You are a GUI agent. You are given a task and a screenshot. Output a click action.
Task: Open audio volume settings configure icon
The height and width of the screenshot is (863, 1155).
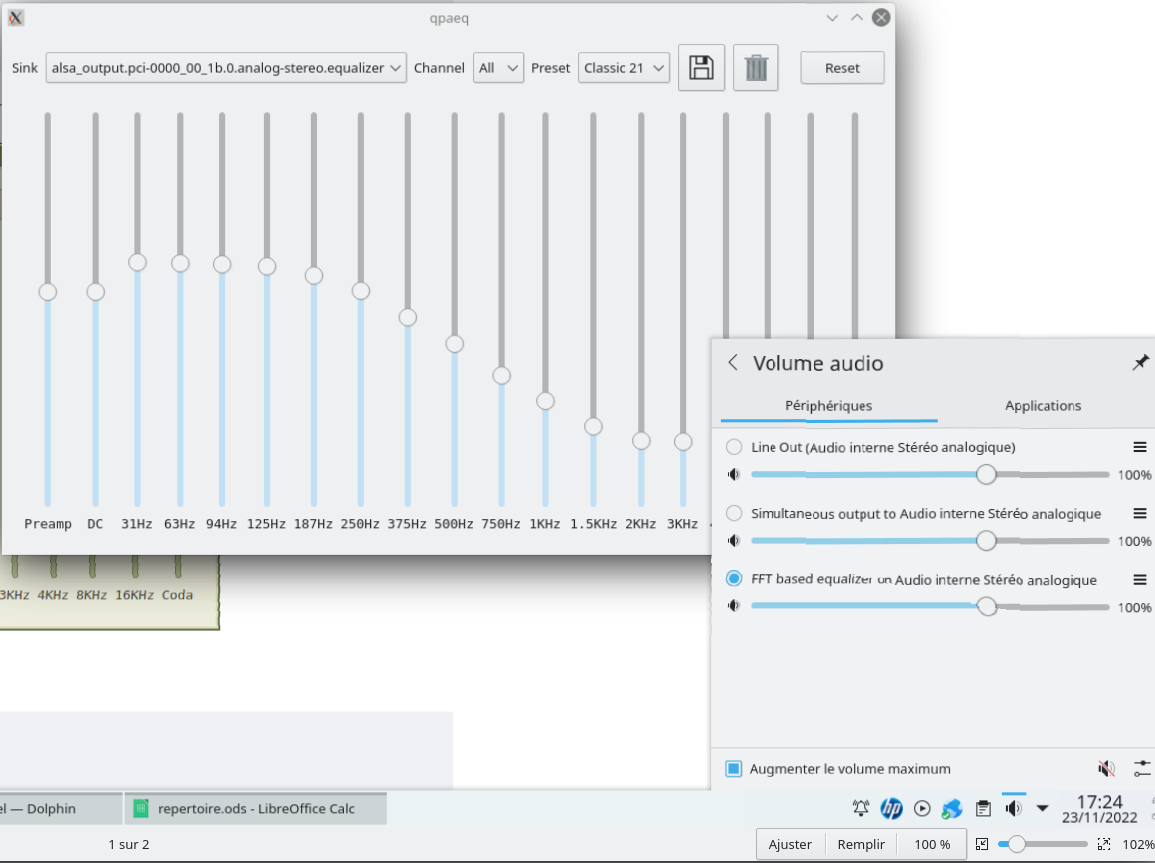pyautogui.click(x=1142, y=769)
